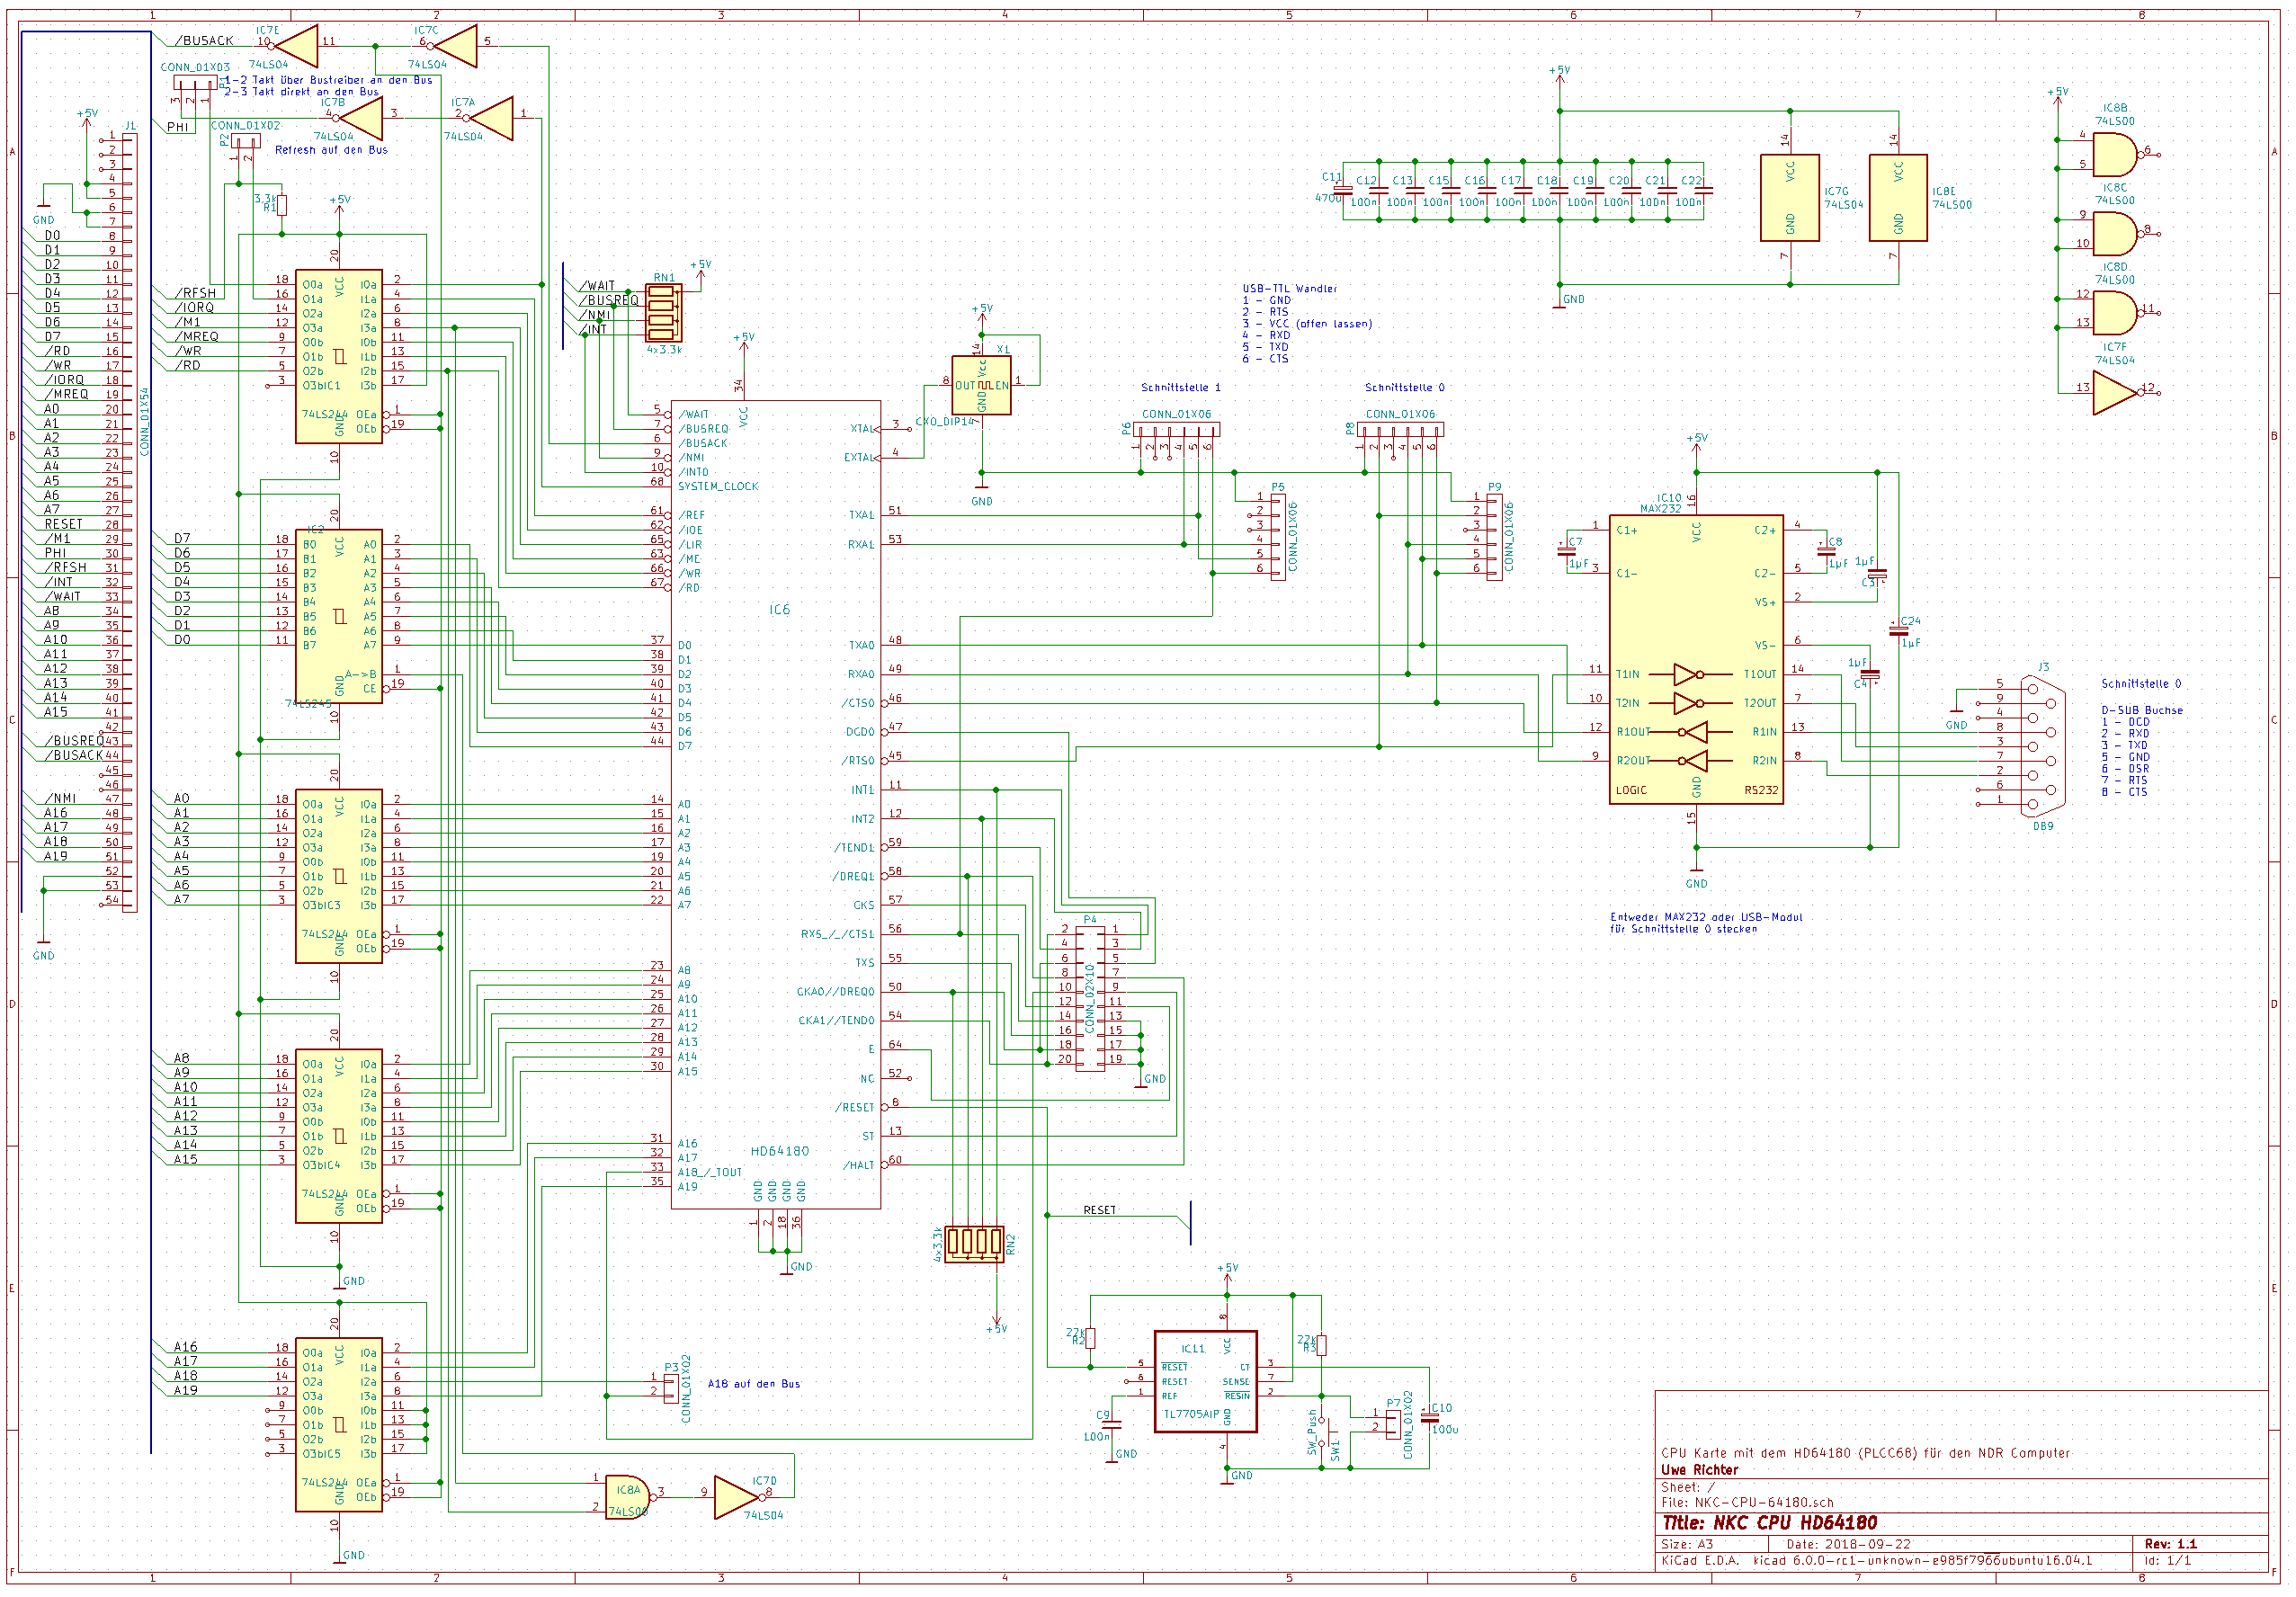Screen dimensions: 2296x1597
Task: Select the C10 100u capacitor
Action: (1430, 1417)
